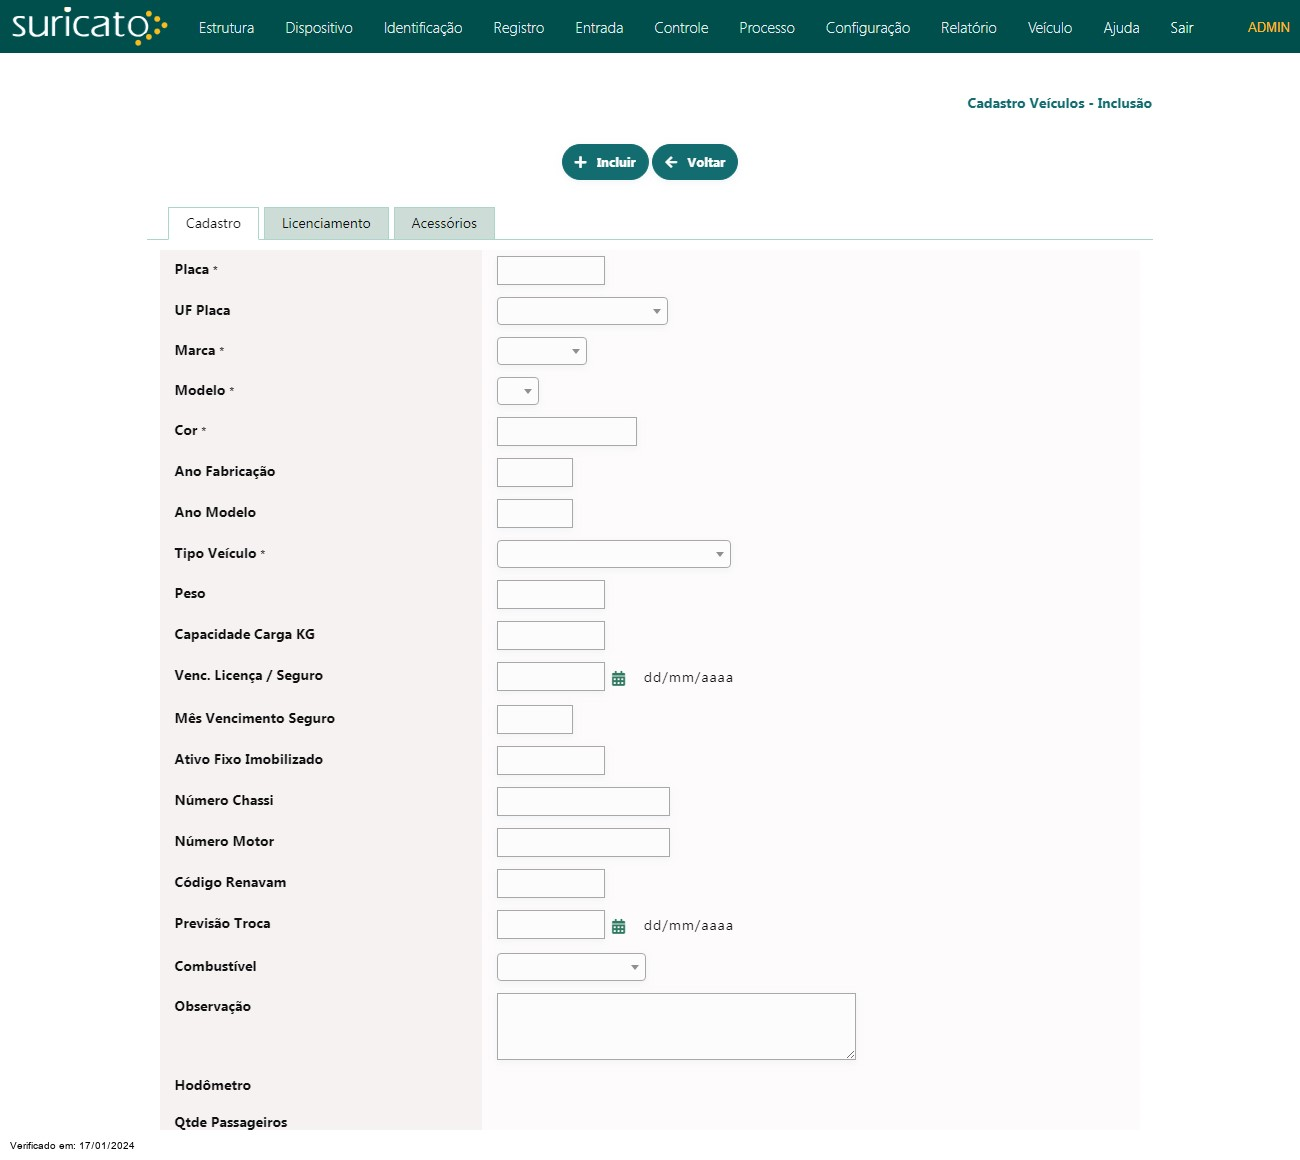
Task: Open the Configuração menu
Action: [867, 28]
